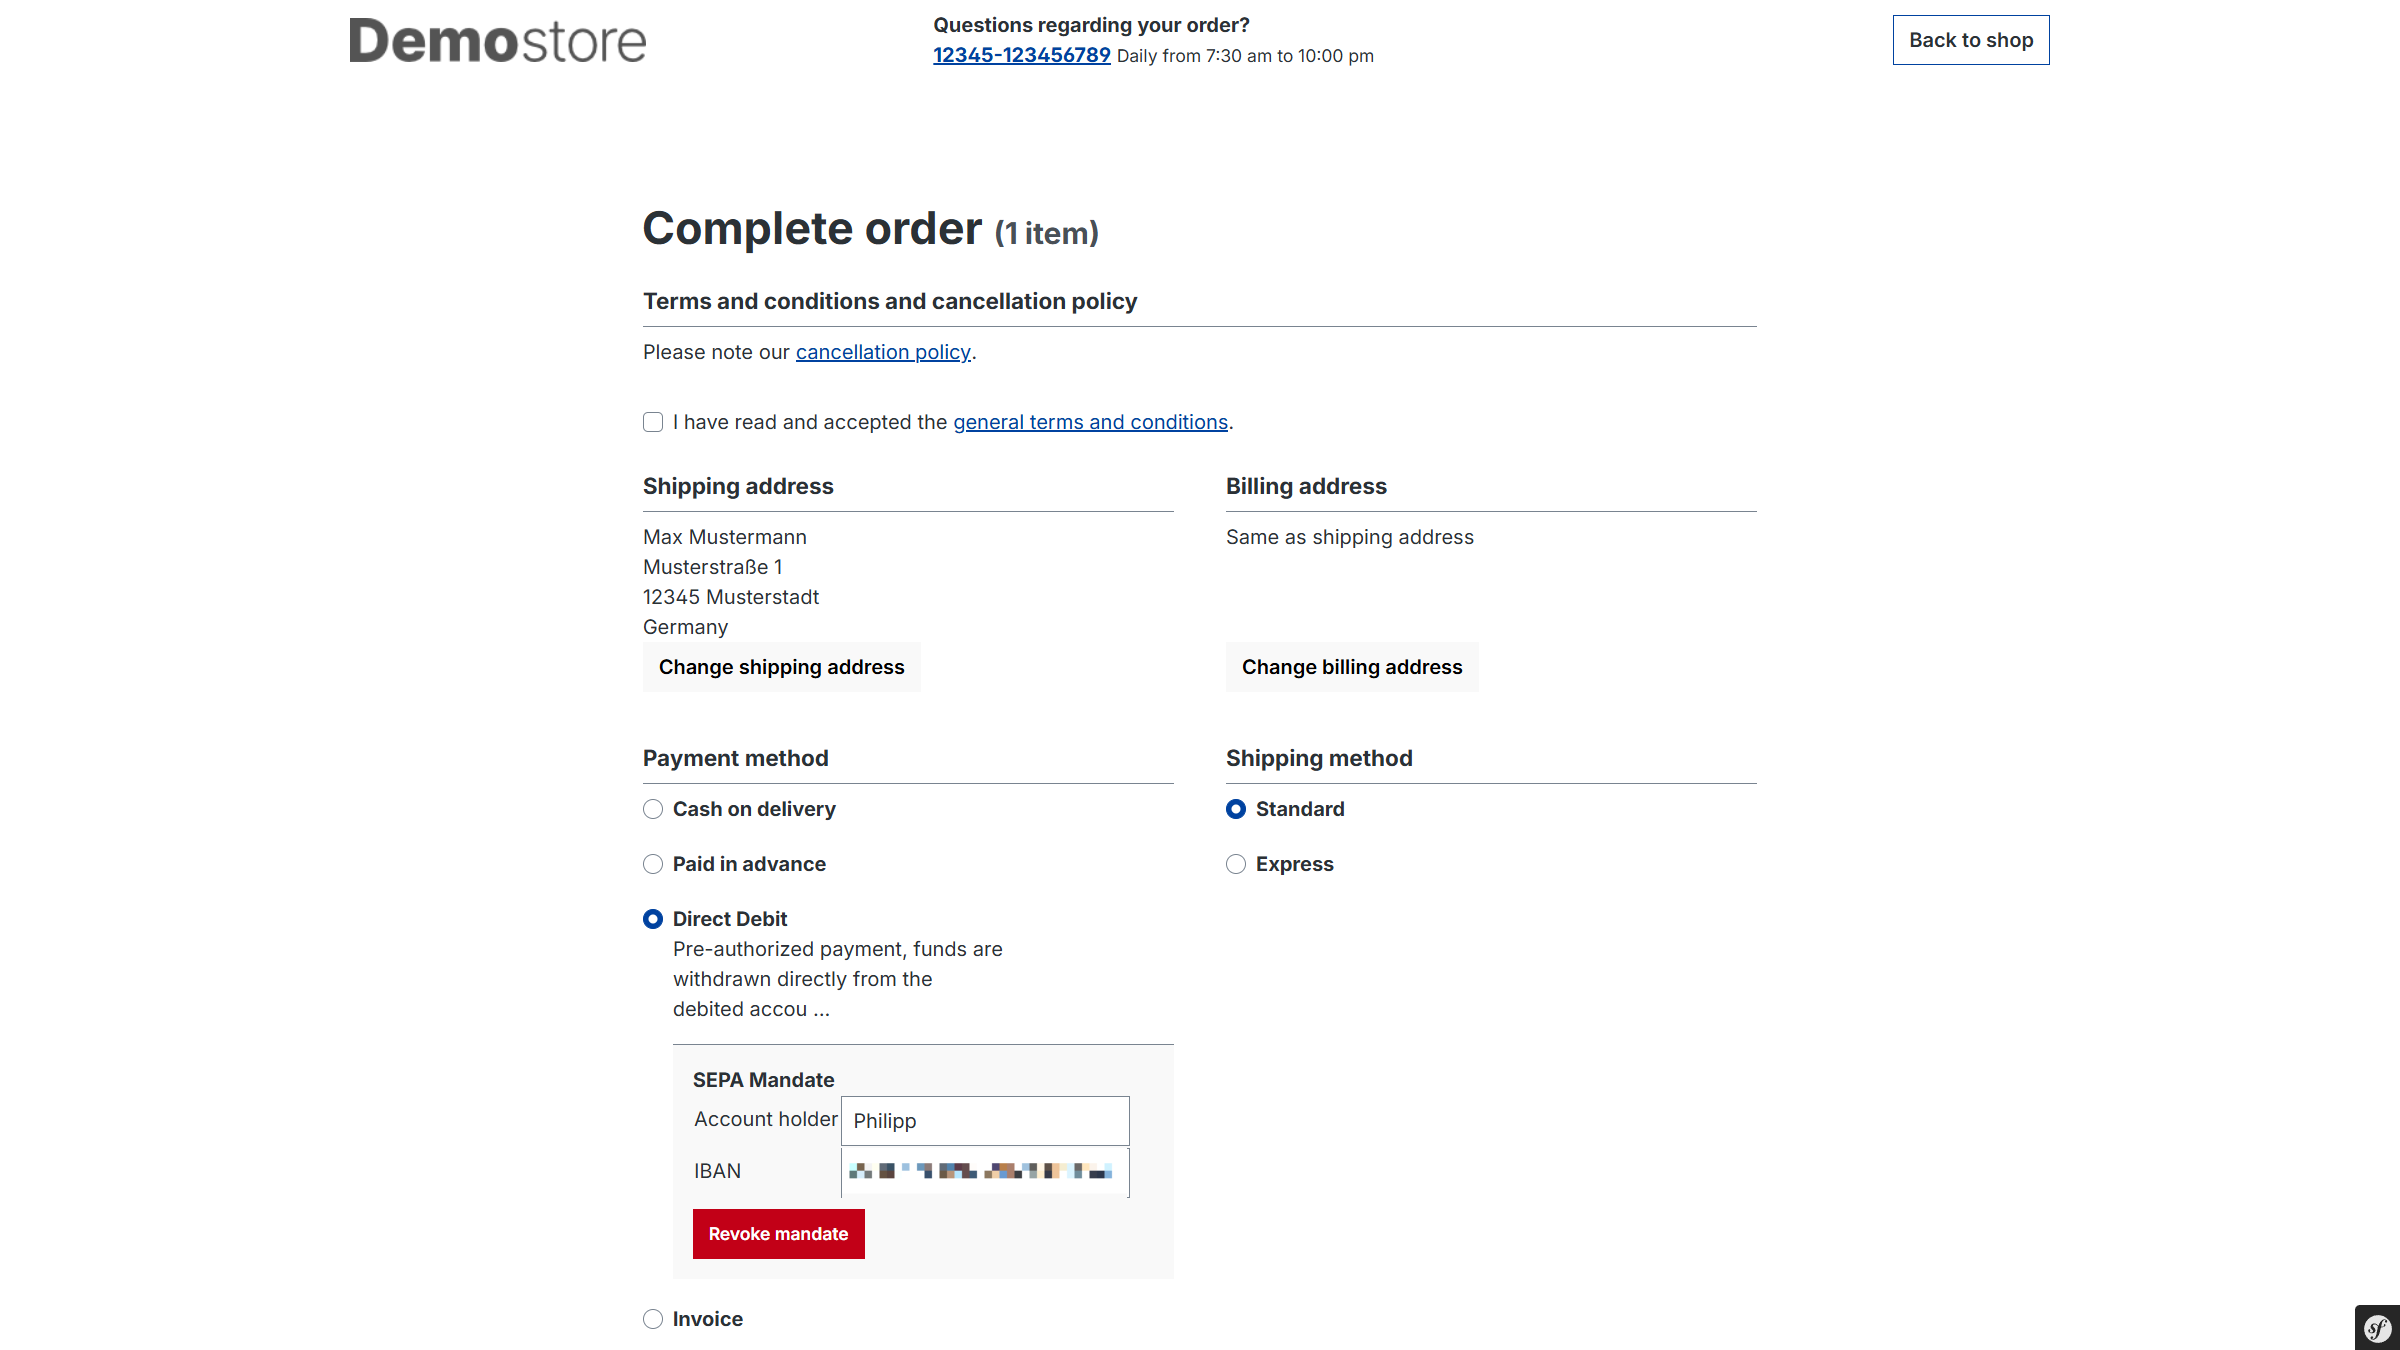
Task: Click the red Revoke mandate button
Action: [x=778, y=1234]
